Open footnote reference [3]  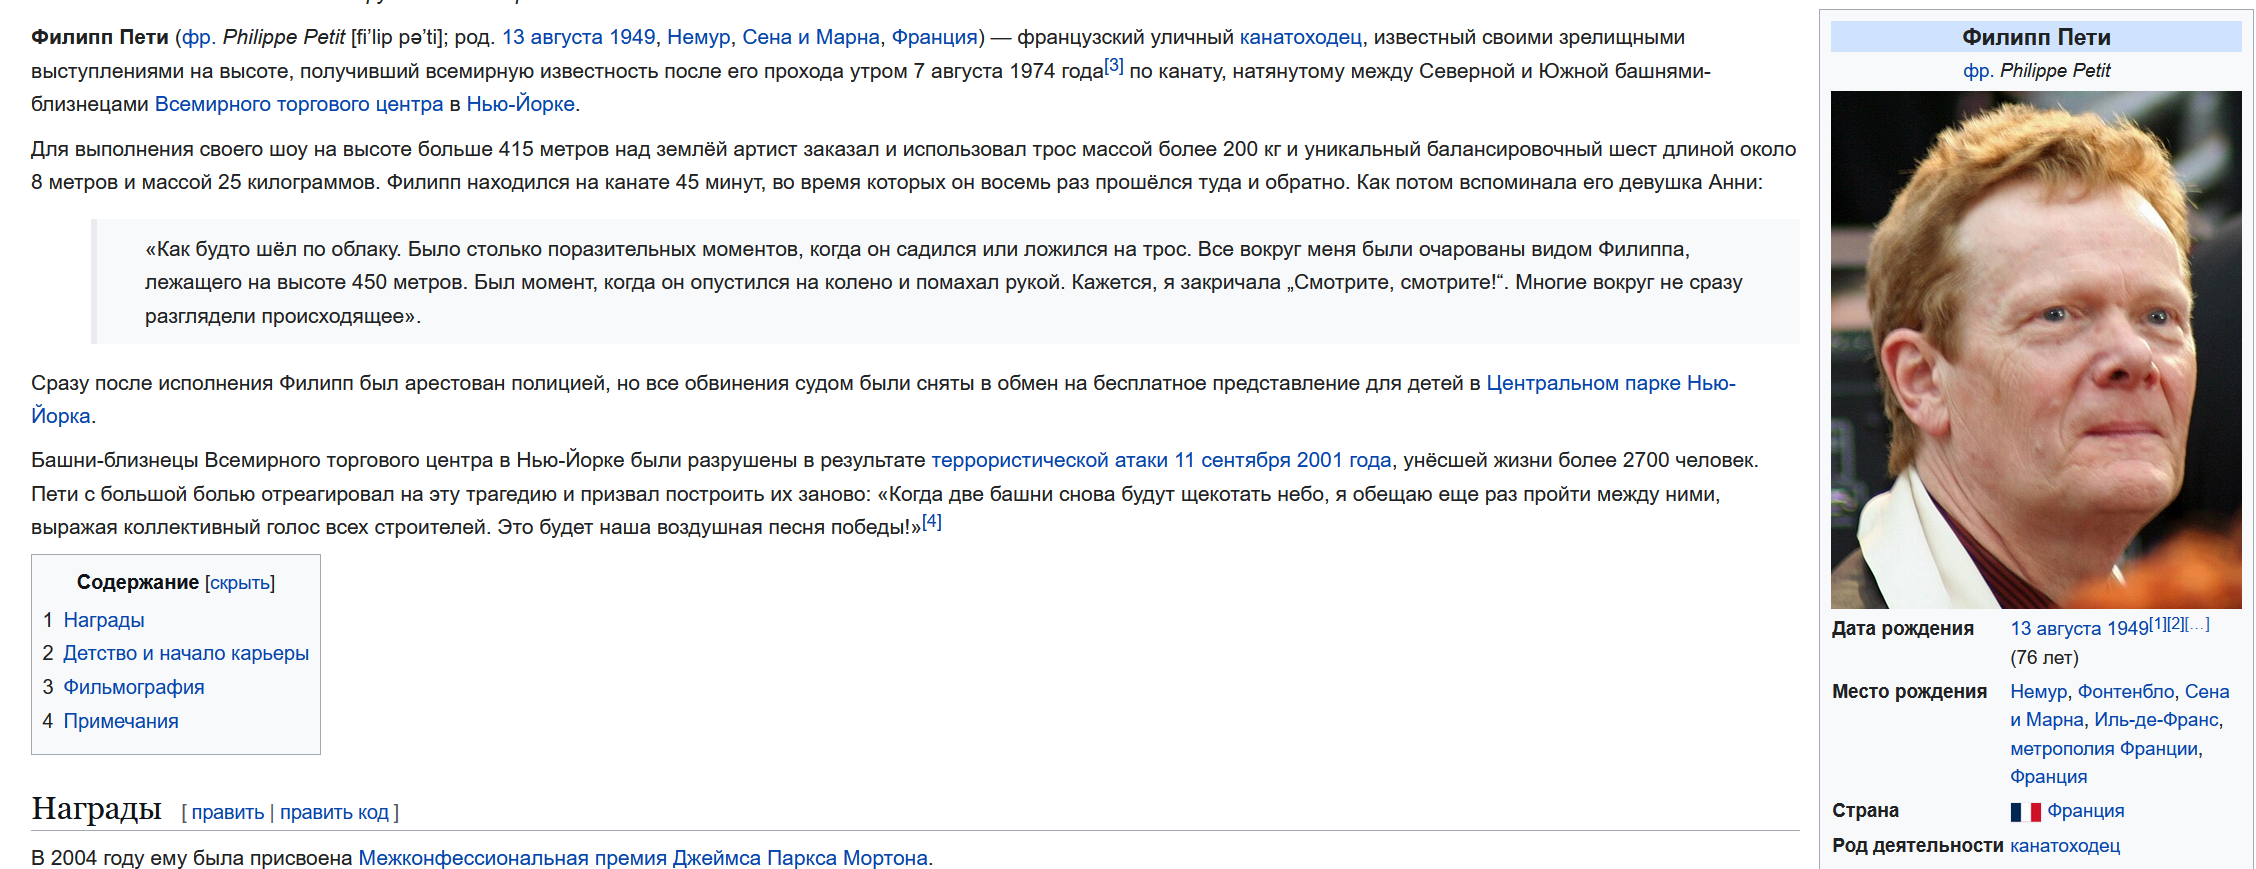pyautogui.click(x=1114, y=65)
